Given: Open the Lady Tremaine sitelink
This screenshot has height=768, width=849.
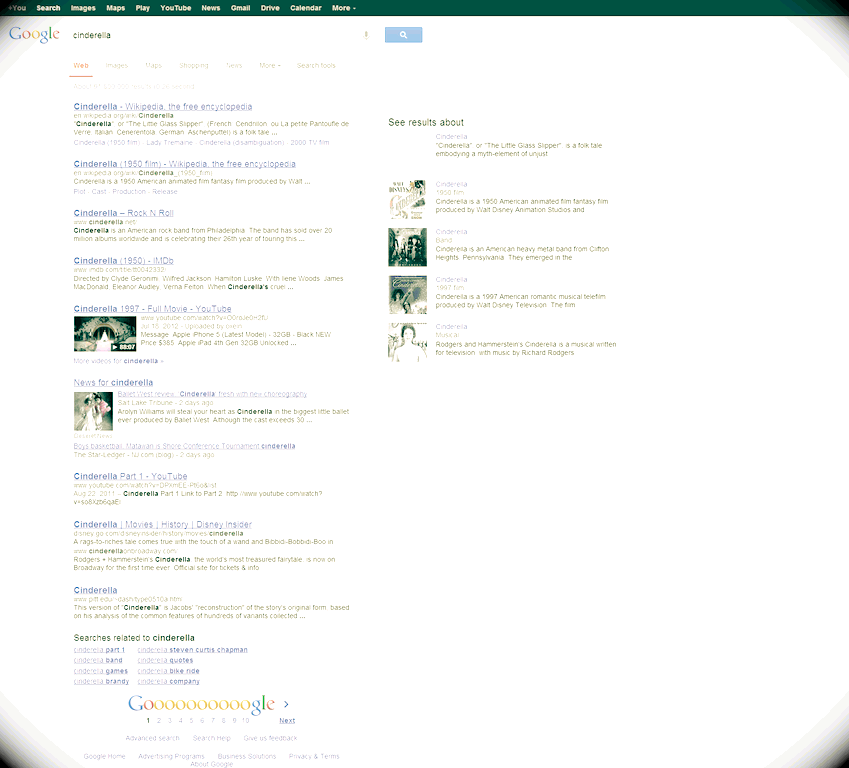Looking at the screenshot, I should (x=169, y=143).
